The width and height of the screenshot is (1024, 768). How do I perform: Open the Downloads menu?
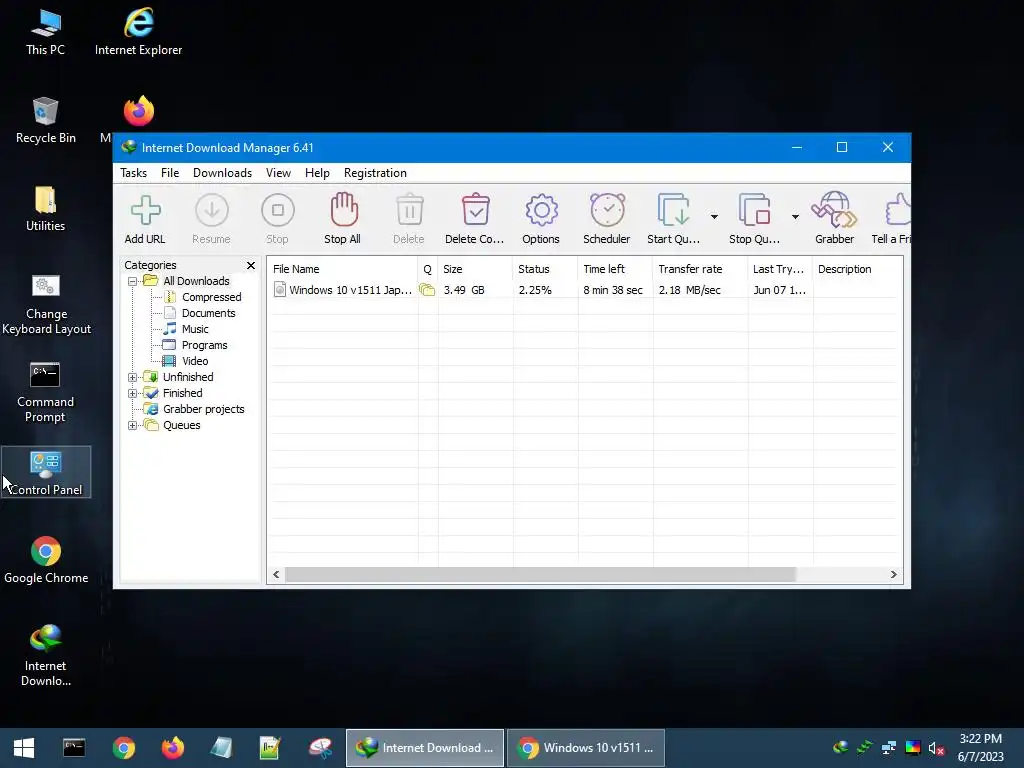[x=222, y=173]
